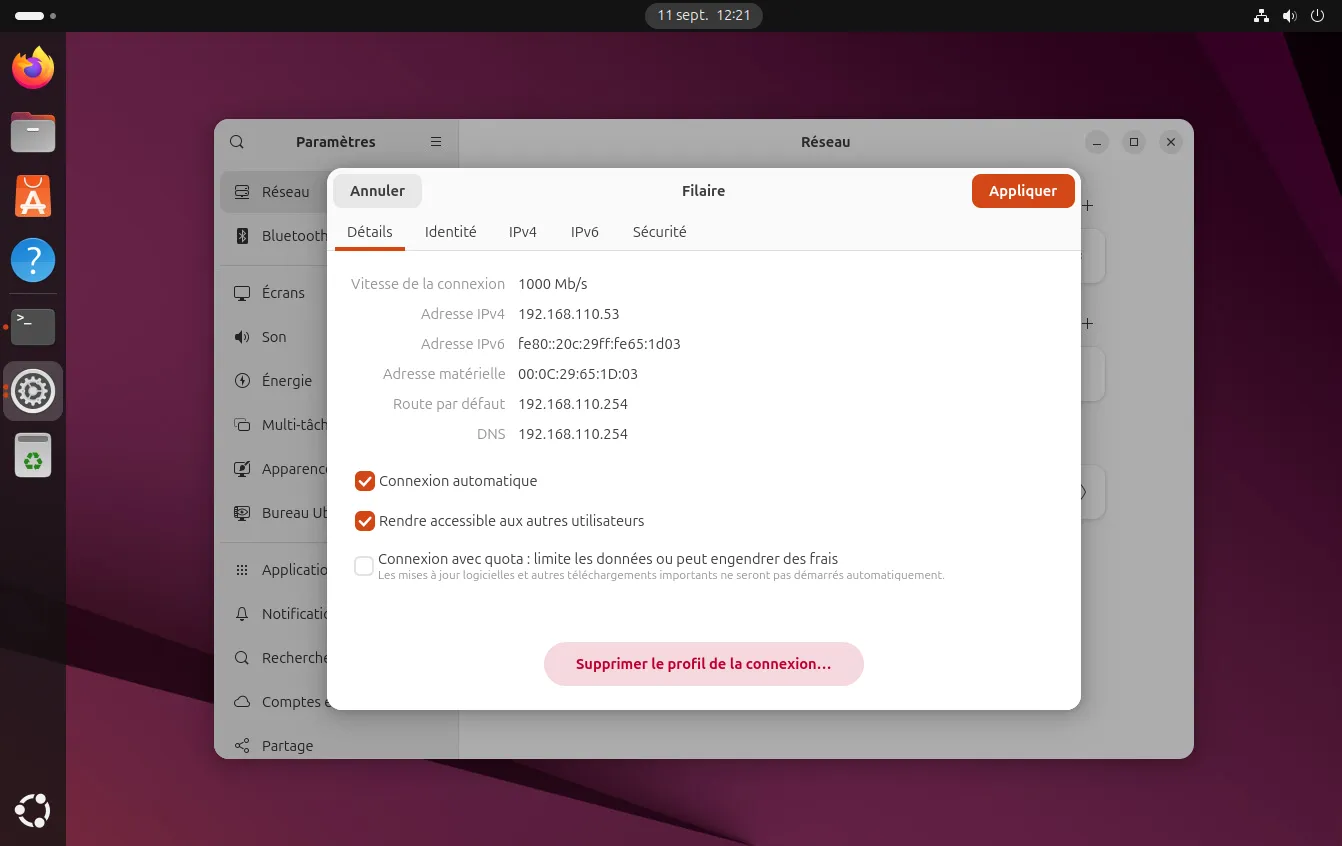The height and width of the screenshot is (846, 1342).
Task: Open the hamburger menu in Paramètres
Action: tap(436, 142)
